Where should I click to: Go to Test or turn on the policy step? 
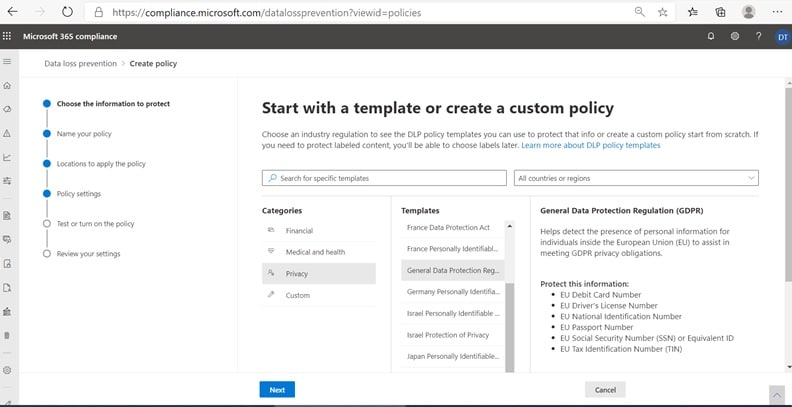[95, 224]
